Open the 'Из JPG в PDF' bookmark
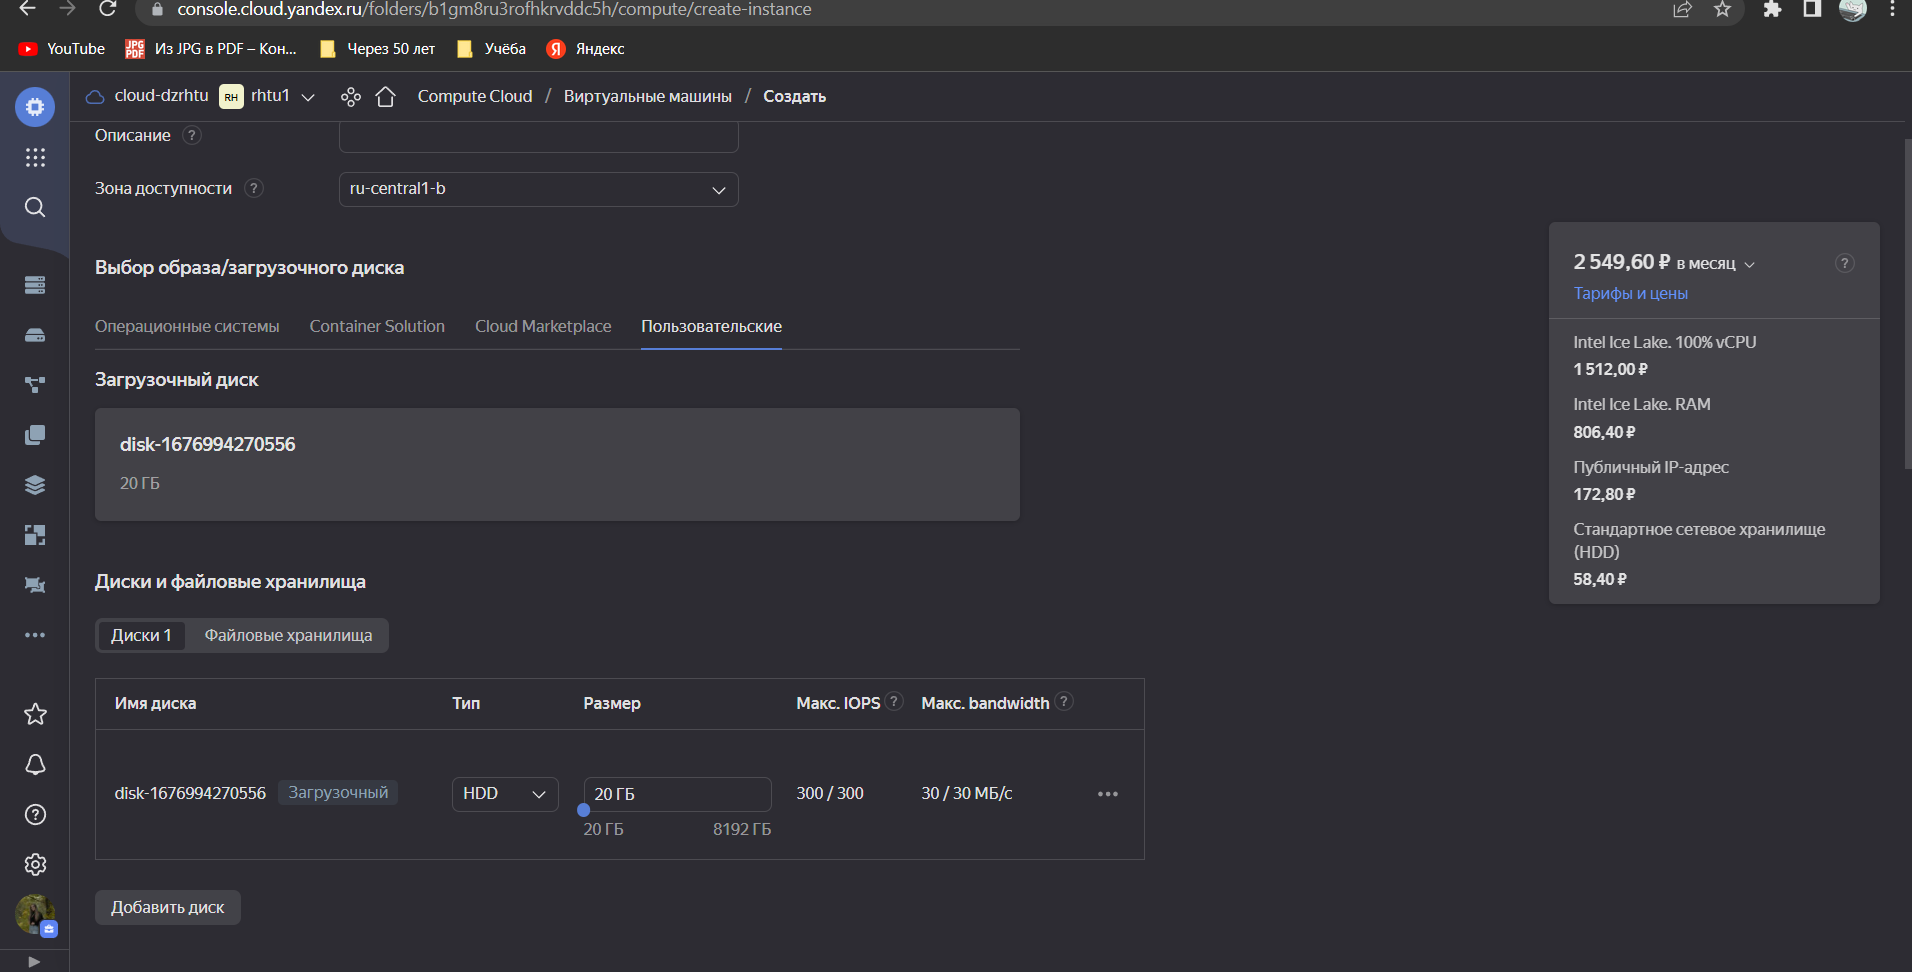 (211, 49)
